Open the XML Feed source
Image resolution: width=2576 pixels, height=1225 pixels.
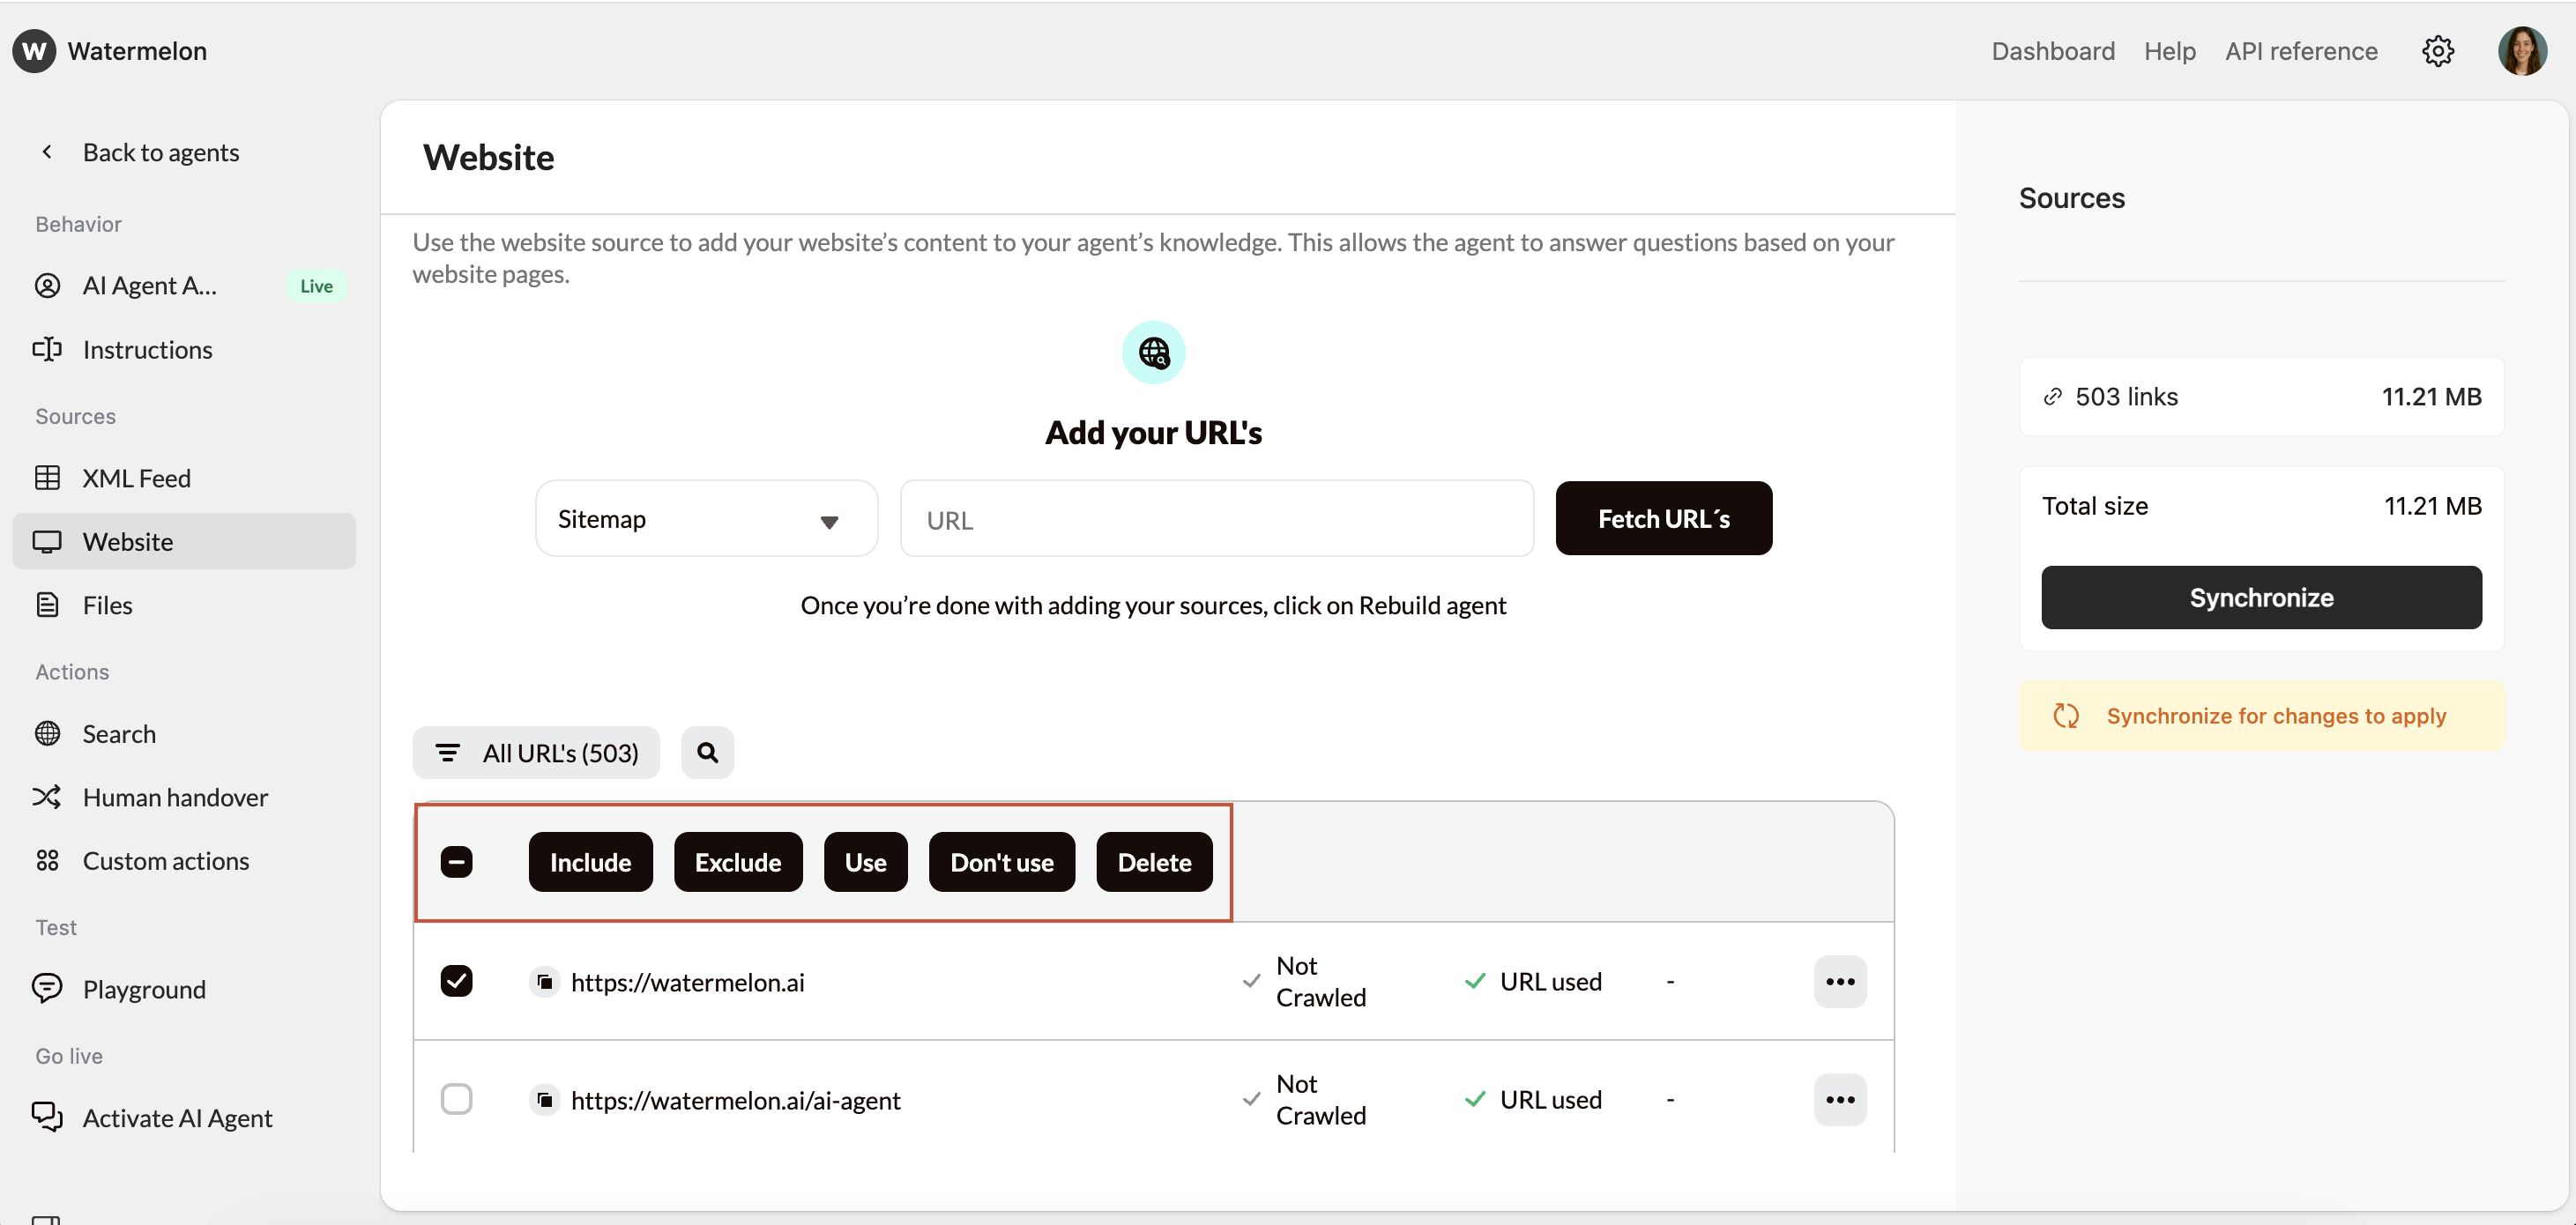point(136,478)
